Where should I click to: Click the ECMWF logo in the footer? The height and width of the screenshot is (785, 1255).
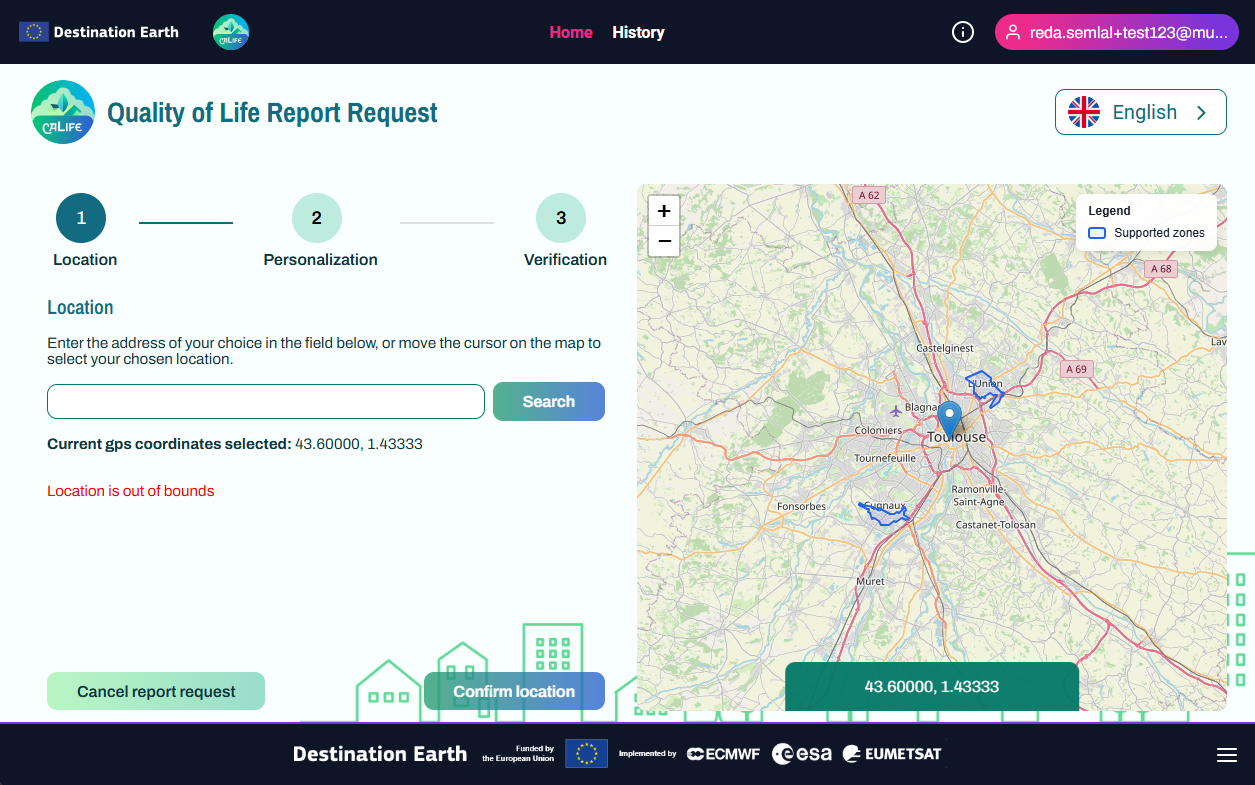tap(723, 754)
